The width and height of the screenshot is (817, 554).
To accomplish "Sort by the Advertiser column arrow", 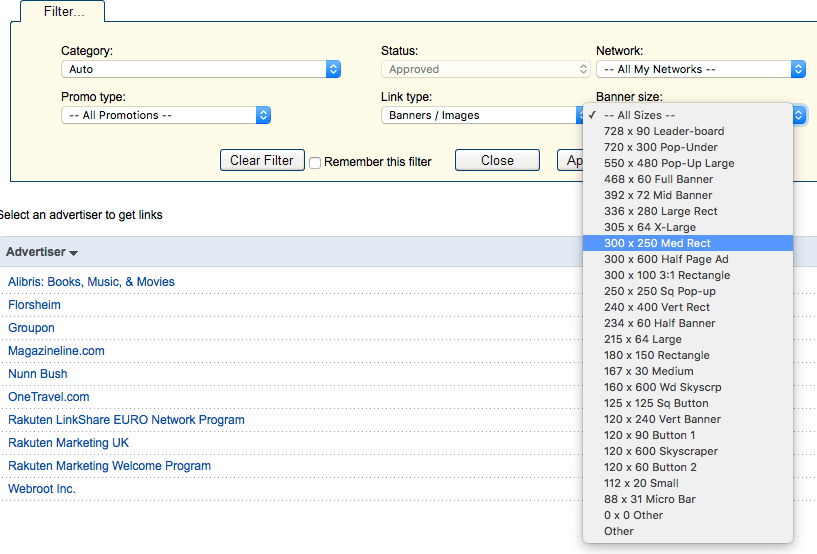I will [73, 253].
